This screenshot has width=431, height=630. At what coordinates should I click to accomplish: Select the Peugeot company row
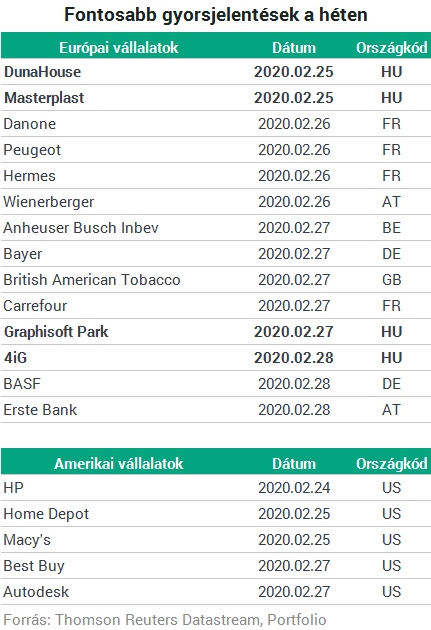tap(216, 150)
